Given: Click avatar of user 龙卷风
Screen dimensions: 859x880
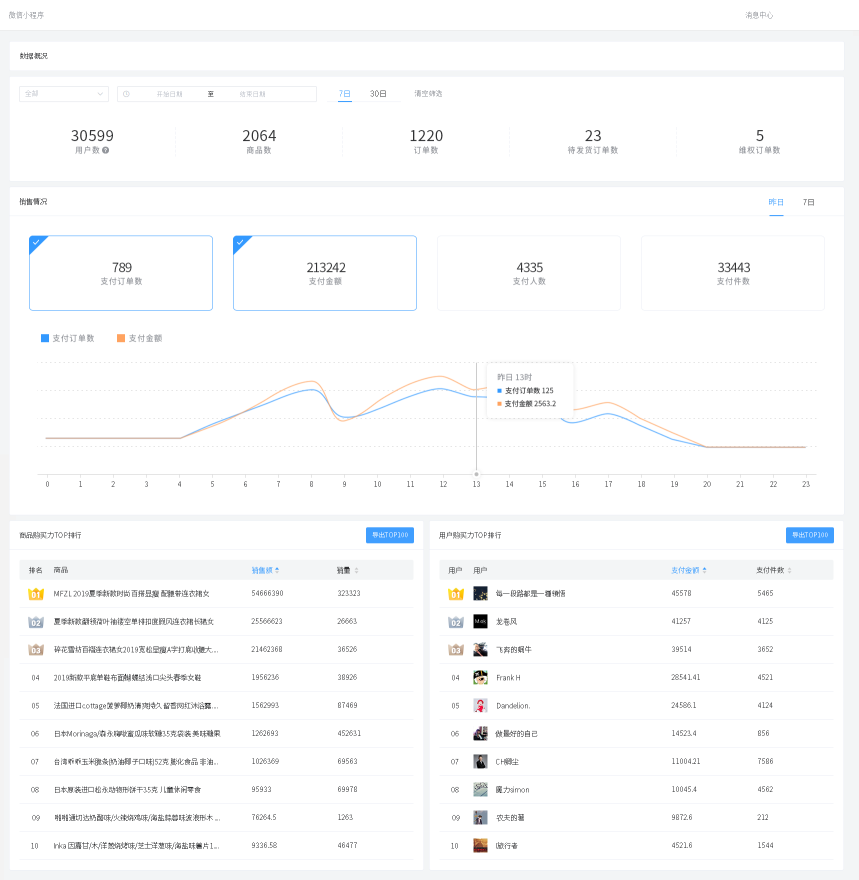Looking at the screenshot, I should point(480,621).
